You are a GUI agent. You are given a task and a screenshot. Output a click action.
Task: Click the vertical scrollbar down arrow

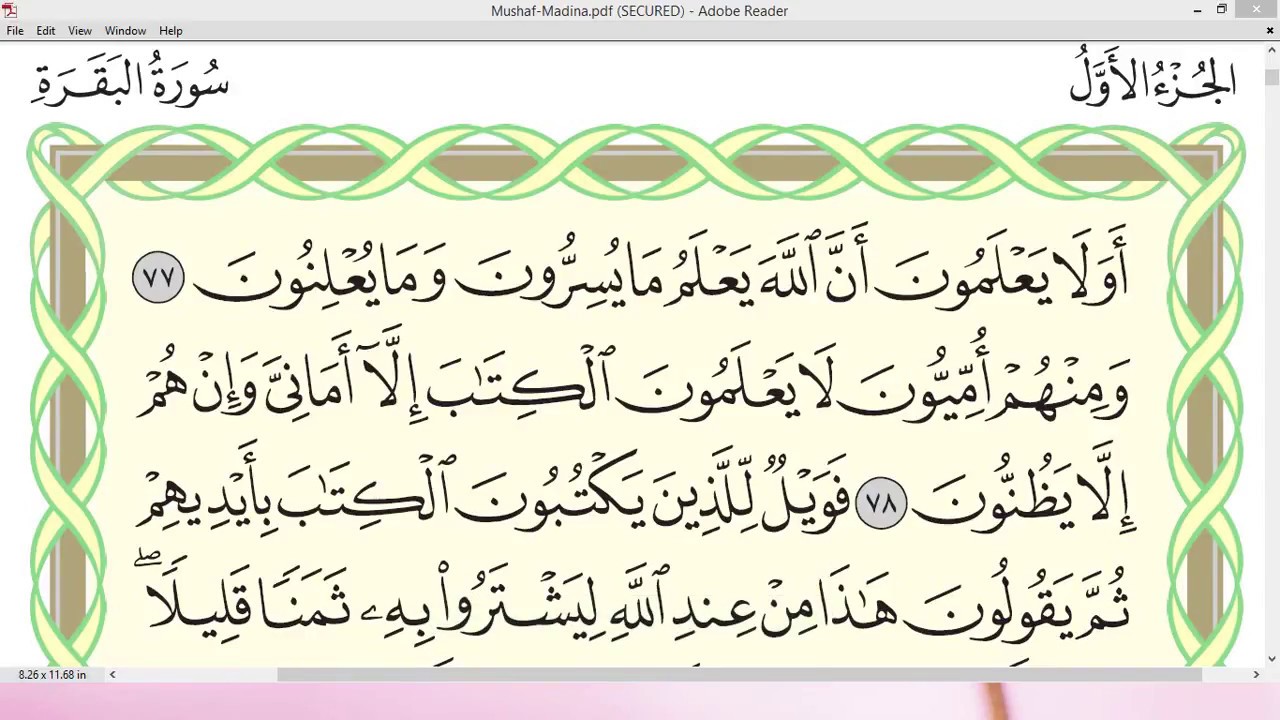pyautogui.click(x=1272, y=658)
